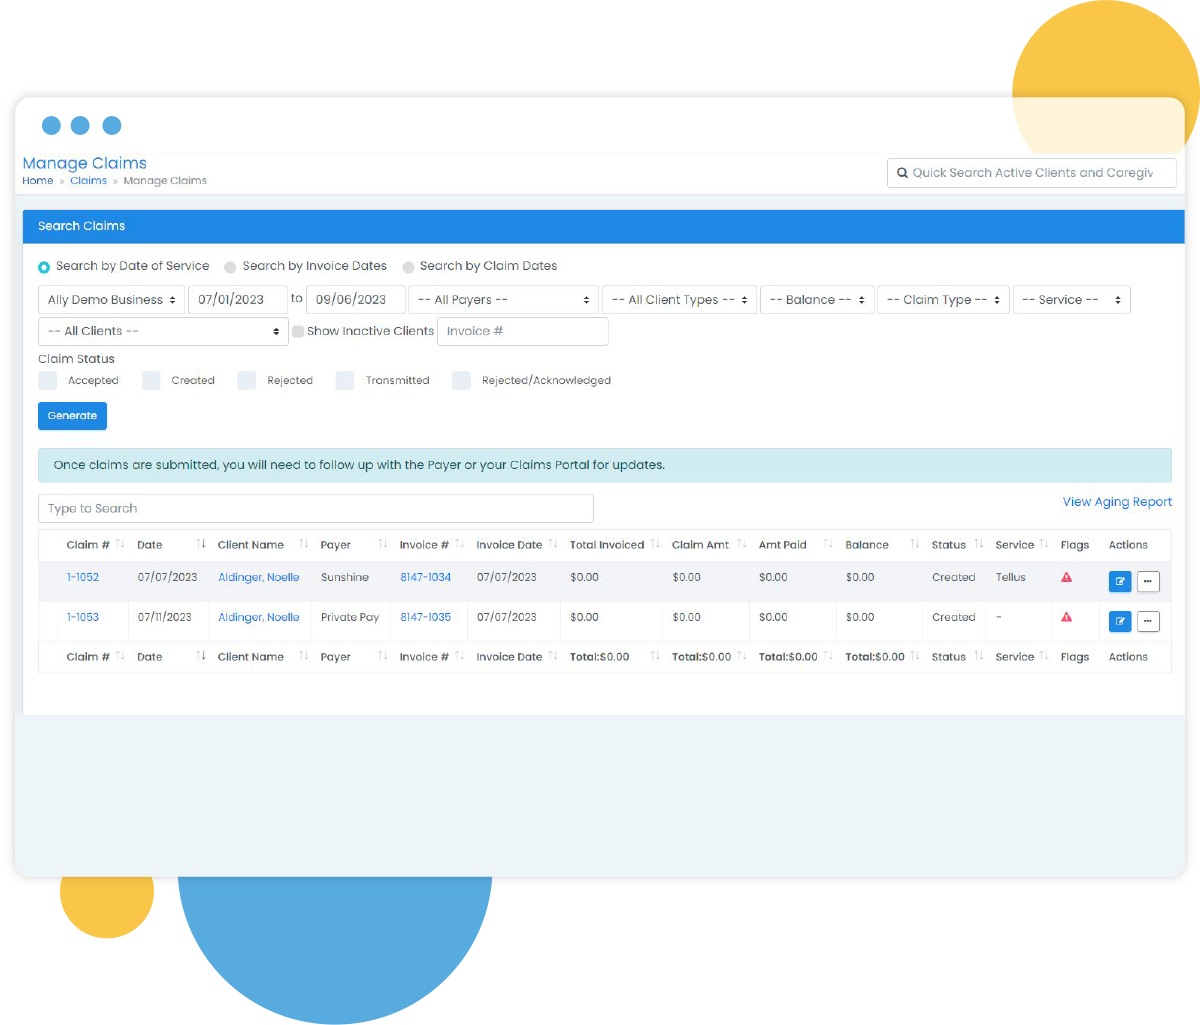Open the Claim Type dropdown
The height and width of the screenshot is (1025, 1200).
click(x=943, y=300)
